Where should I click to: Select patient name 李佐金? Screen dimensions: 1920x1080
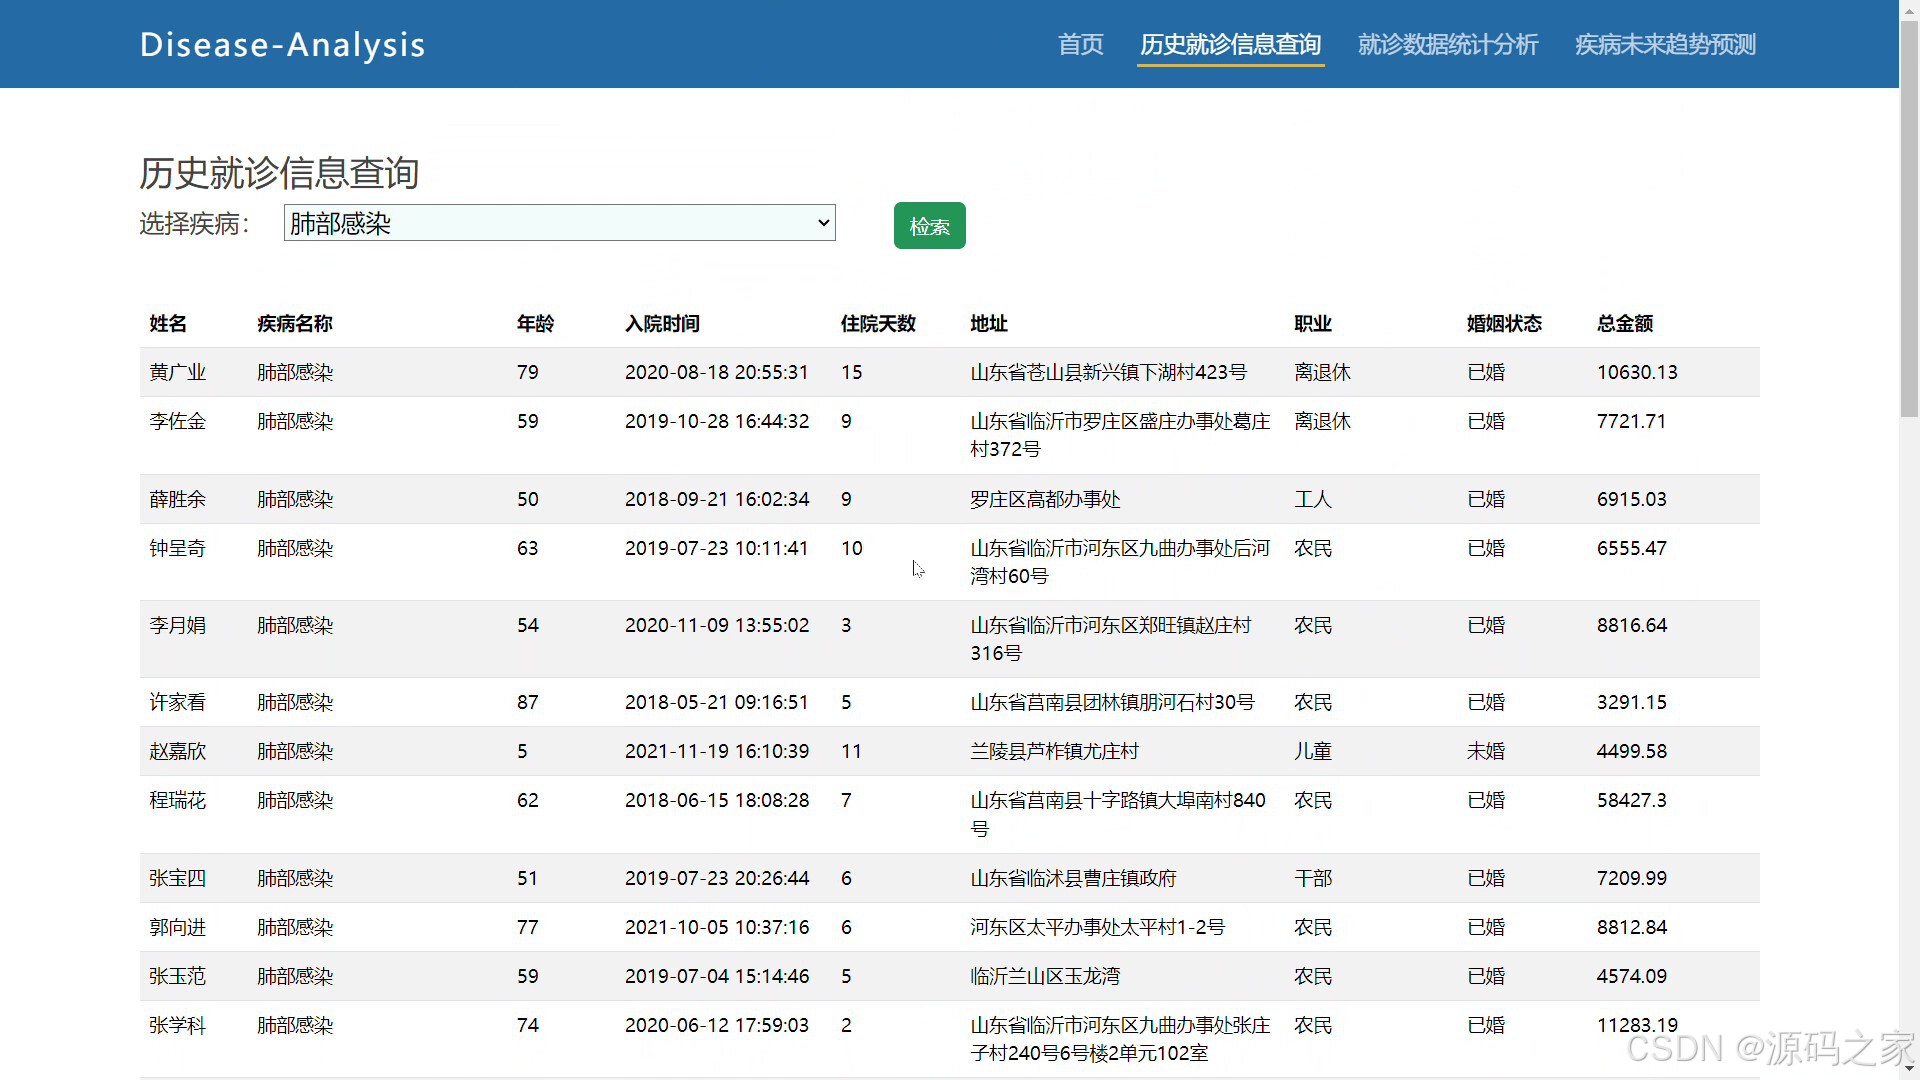(x=177, y=421)
